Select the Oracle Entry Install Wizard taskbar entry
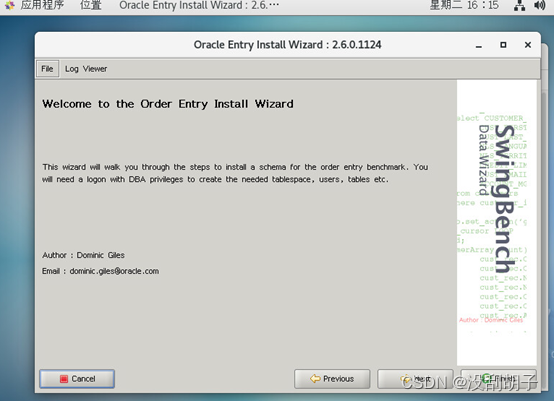554x401 pixels. 199,5
